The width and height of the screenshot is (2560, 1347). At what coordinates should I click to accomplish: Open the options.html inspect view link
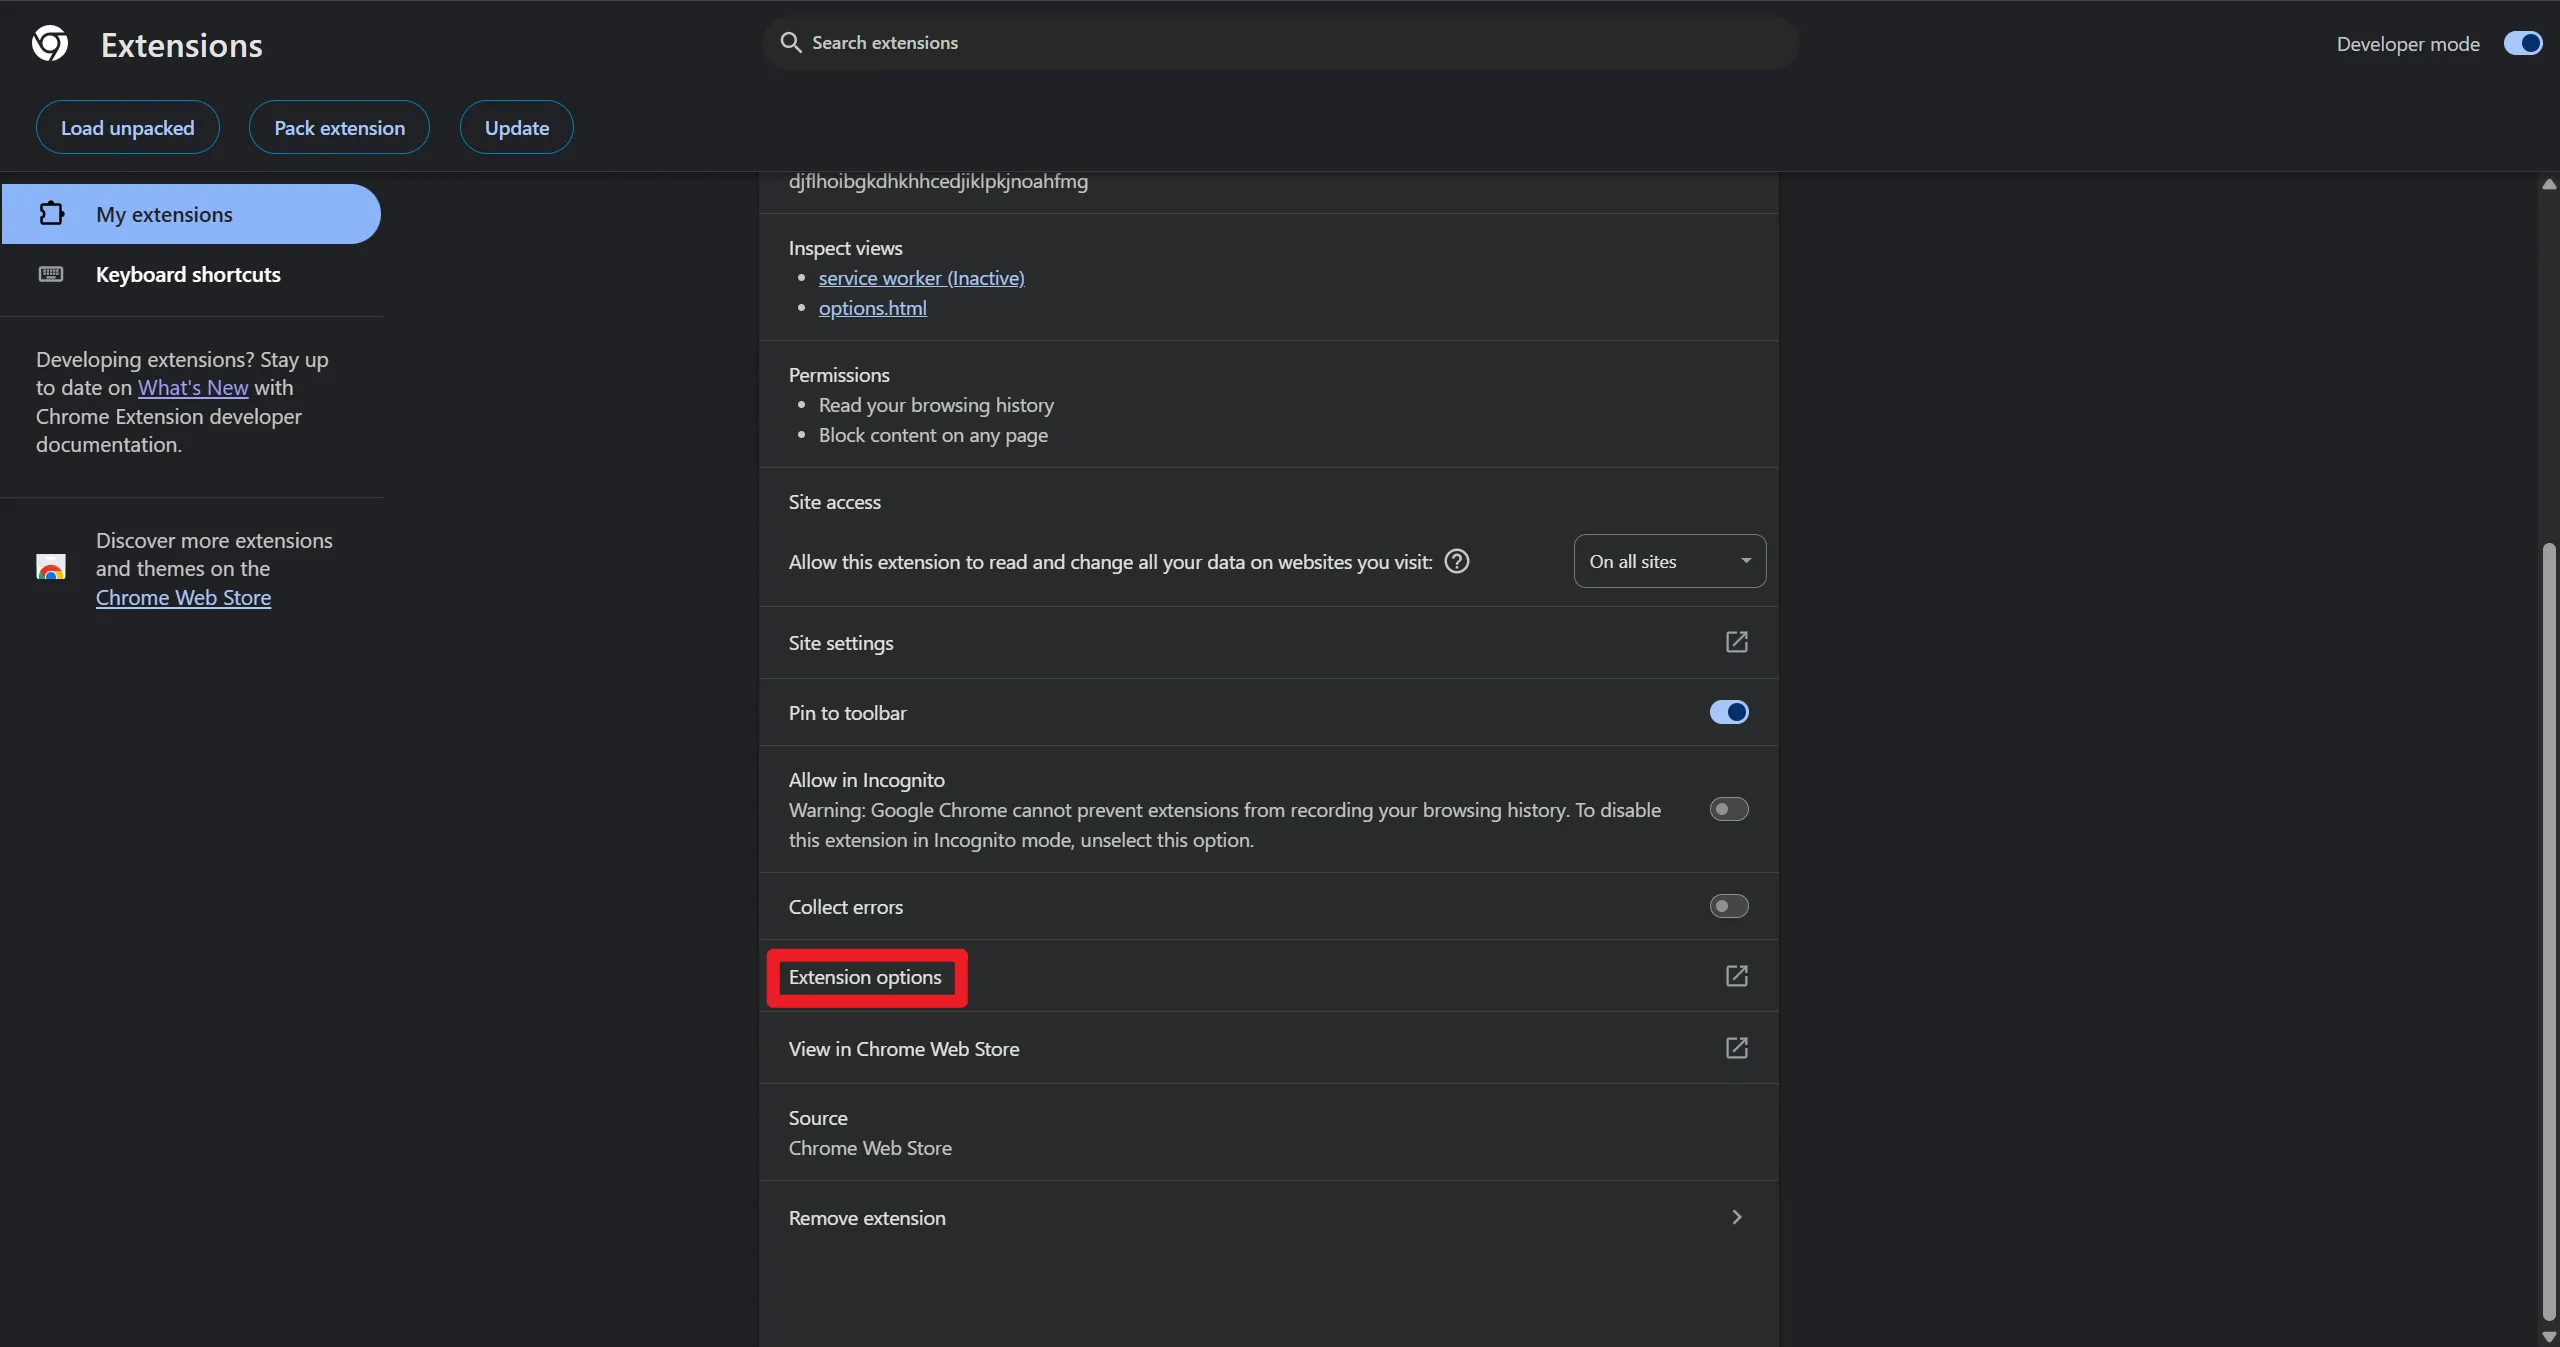pos(871,307)
